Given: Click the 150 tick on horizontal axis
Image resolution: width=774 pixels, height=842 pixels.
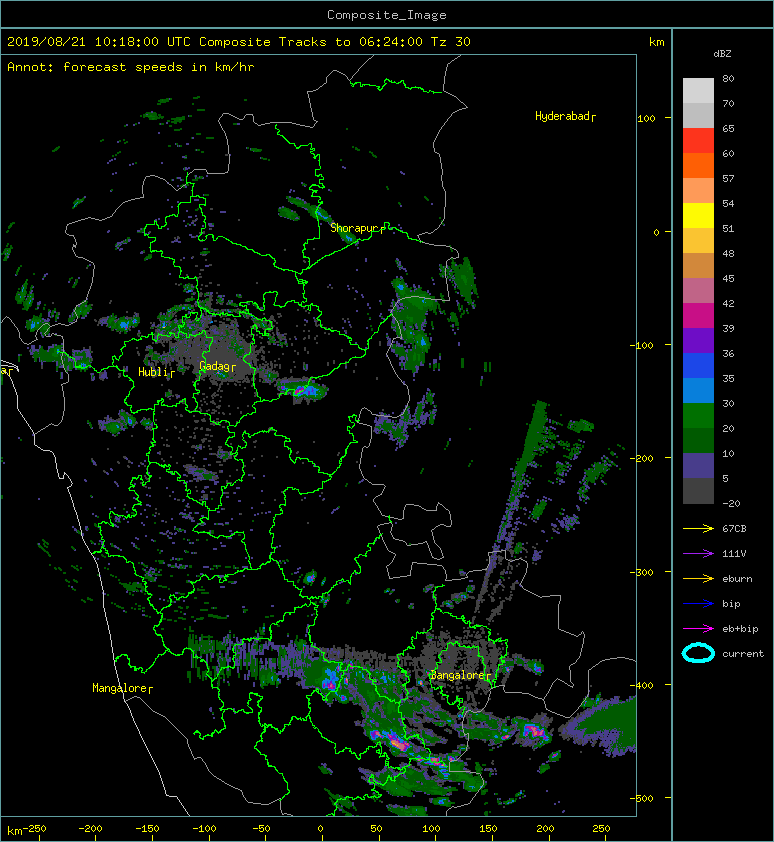Looking at the screenshot, I should 488,829.
